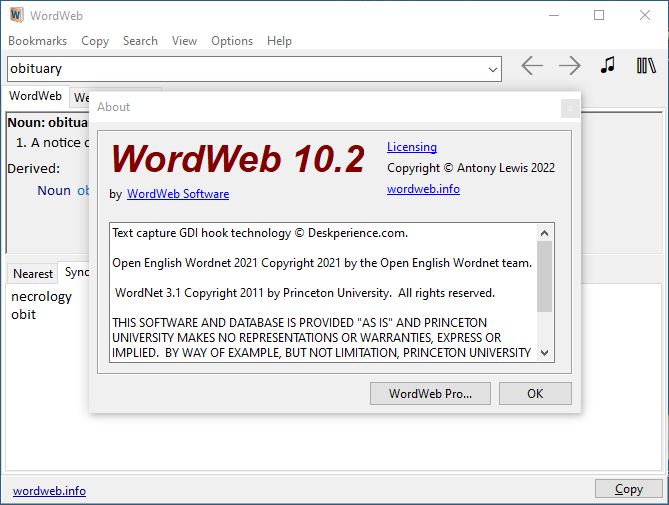This screenshot has width=669, height=505.
Task: Open the Licensing link
Action: tap(412, 147)
